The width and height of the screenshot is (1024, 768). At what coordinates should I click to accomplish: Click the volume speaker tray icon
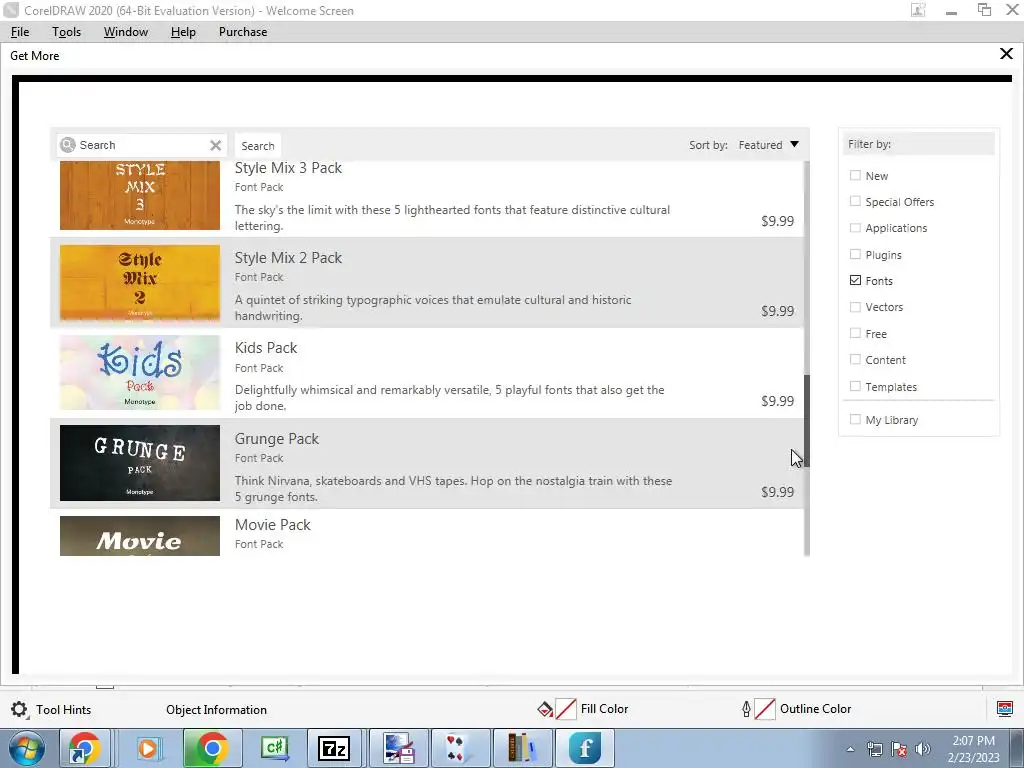click(923, 749)
